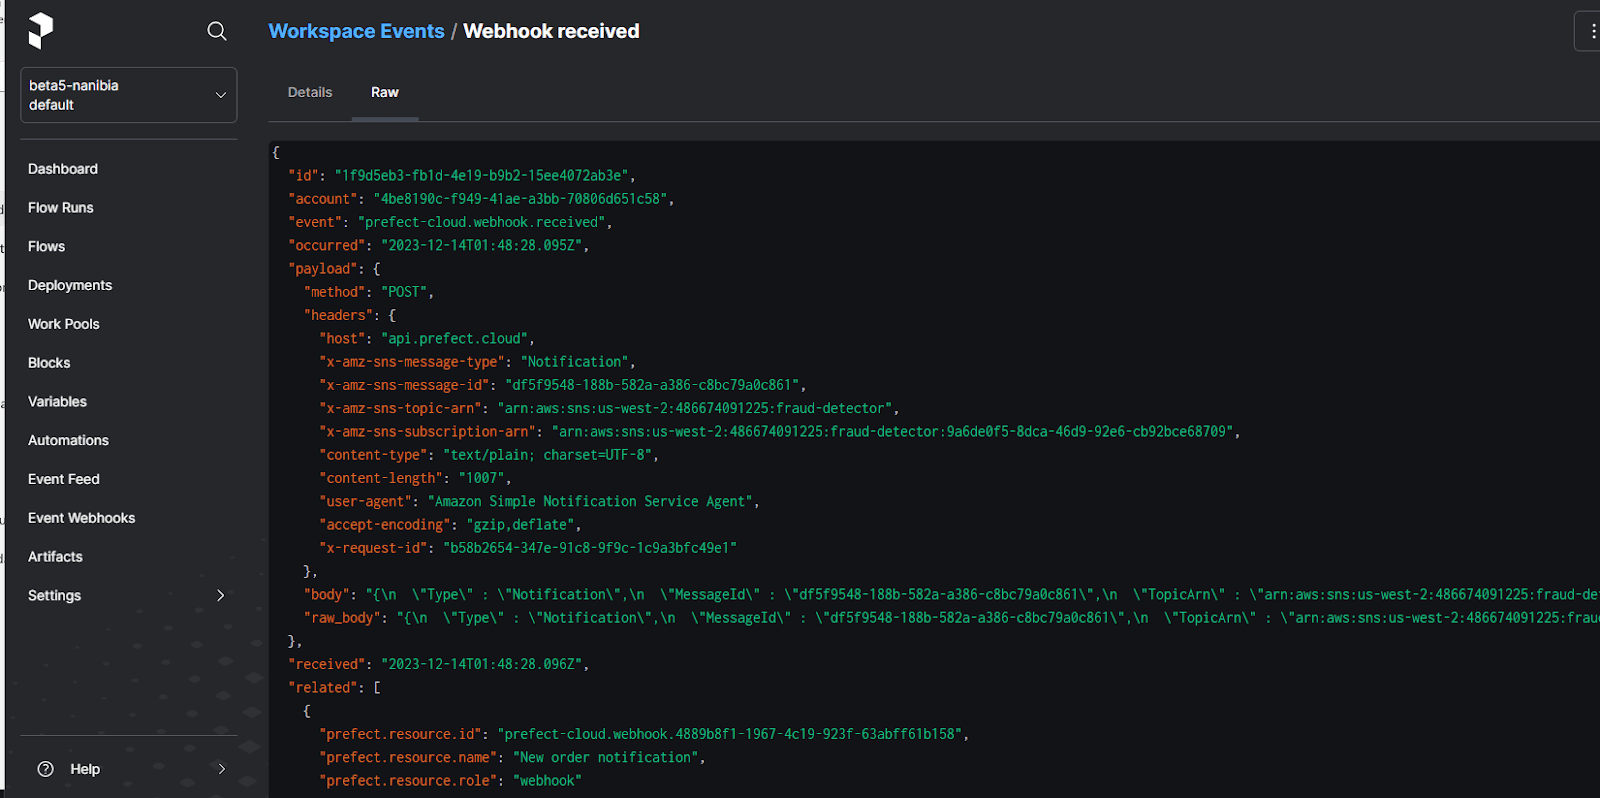Image resolution: width=1600 pixels, height=798 pixels.
Task: Open the Variables page
Action: (58, 402)
